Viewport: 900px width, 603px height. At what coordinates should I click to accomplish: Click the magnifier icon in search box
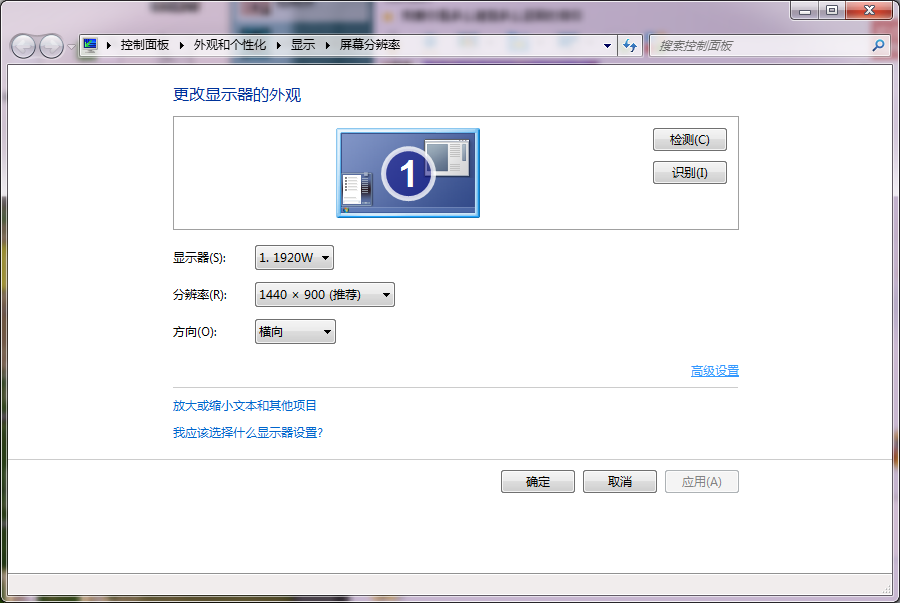(878, 45)
